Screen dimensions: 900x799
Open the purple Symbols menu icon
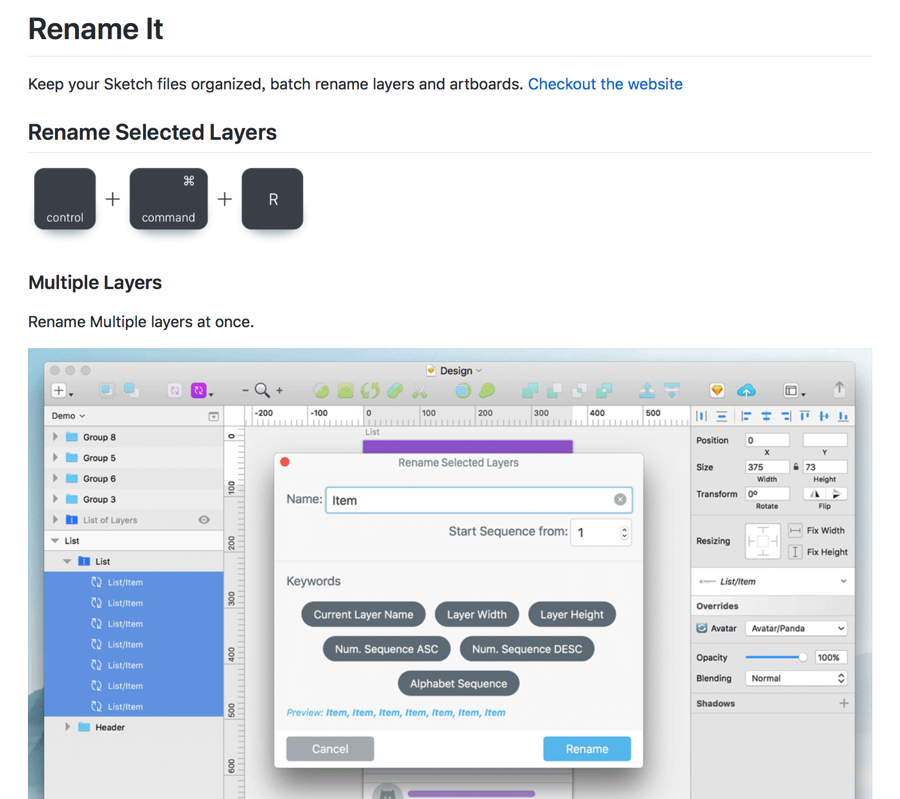201,391
